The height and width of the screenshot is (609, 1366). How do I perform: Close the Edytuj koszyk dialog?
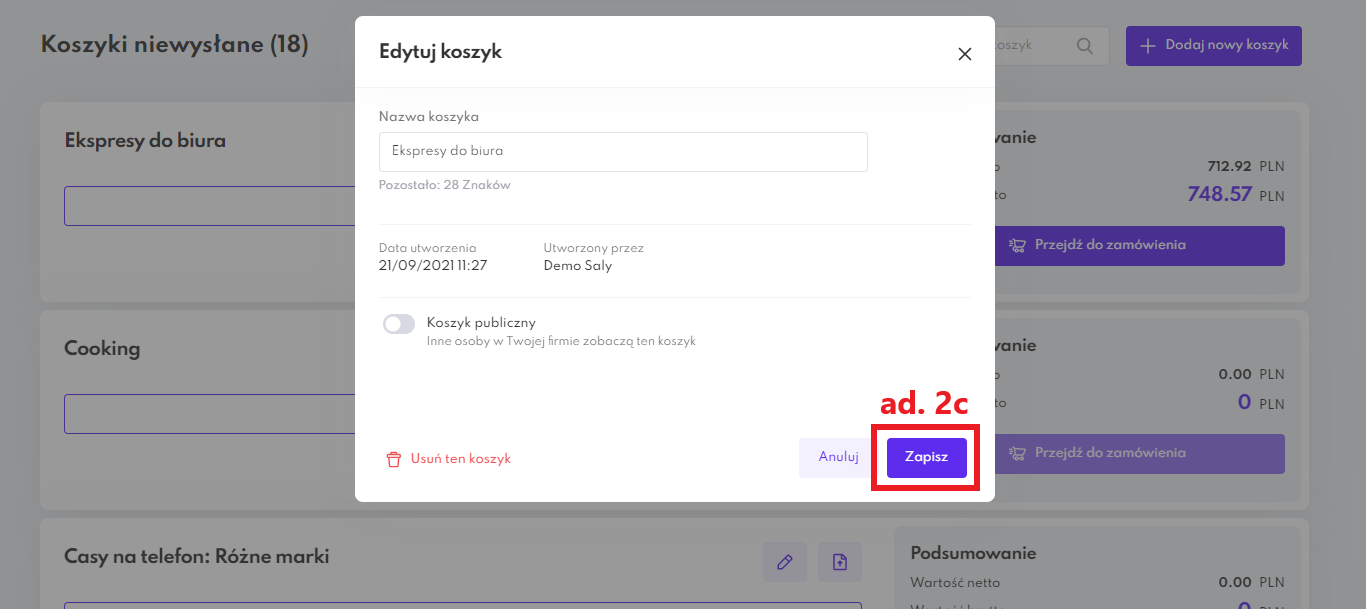click(965, 54)
